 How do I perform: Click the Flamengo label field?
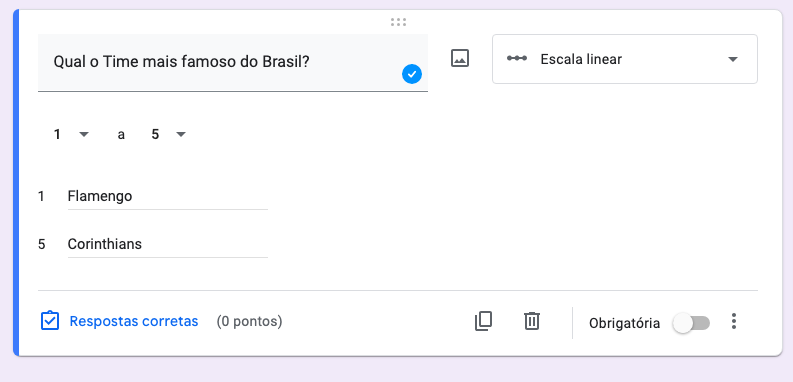pyautogui.click(x=167, y=196)
